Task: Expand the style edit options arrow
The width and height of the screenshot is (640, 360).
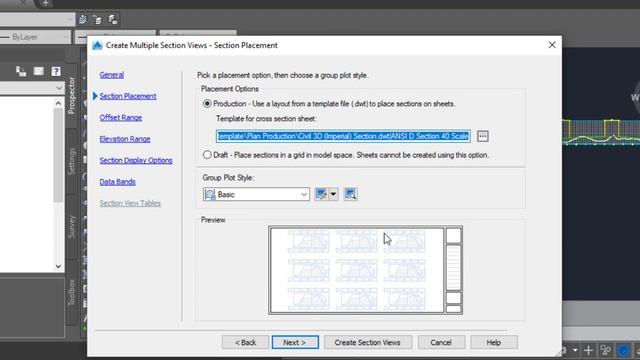Action: 333,194
